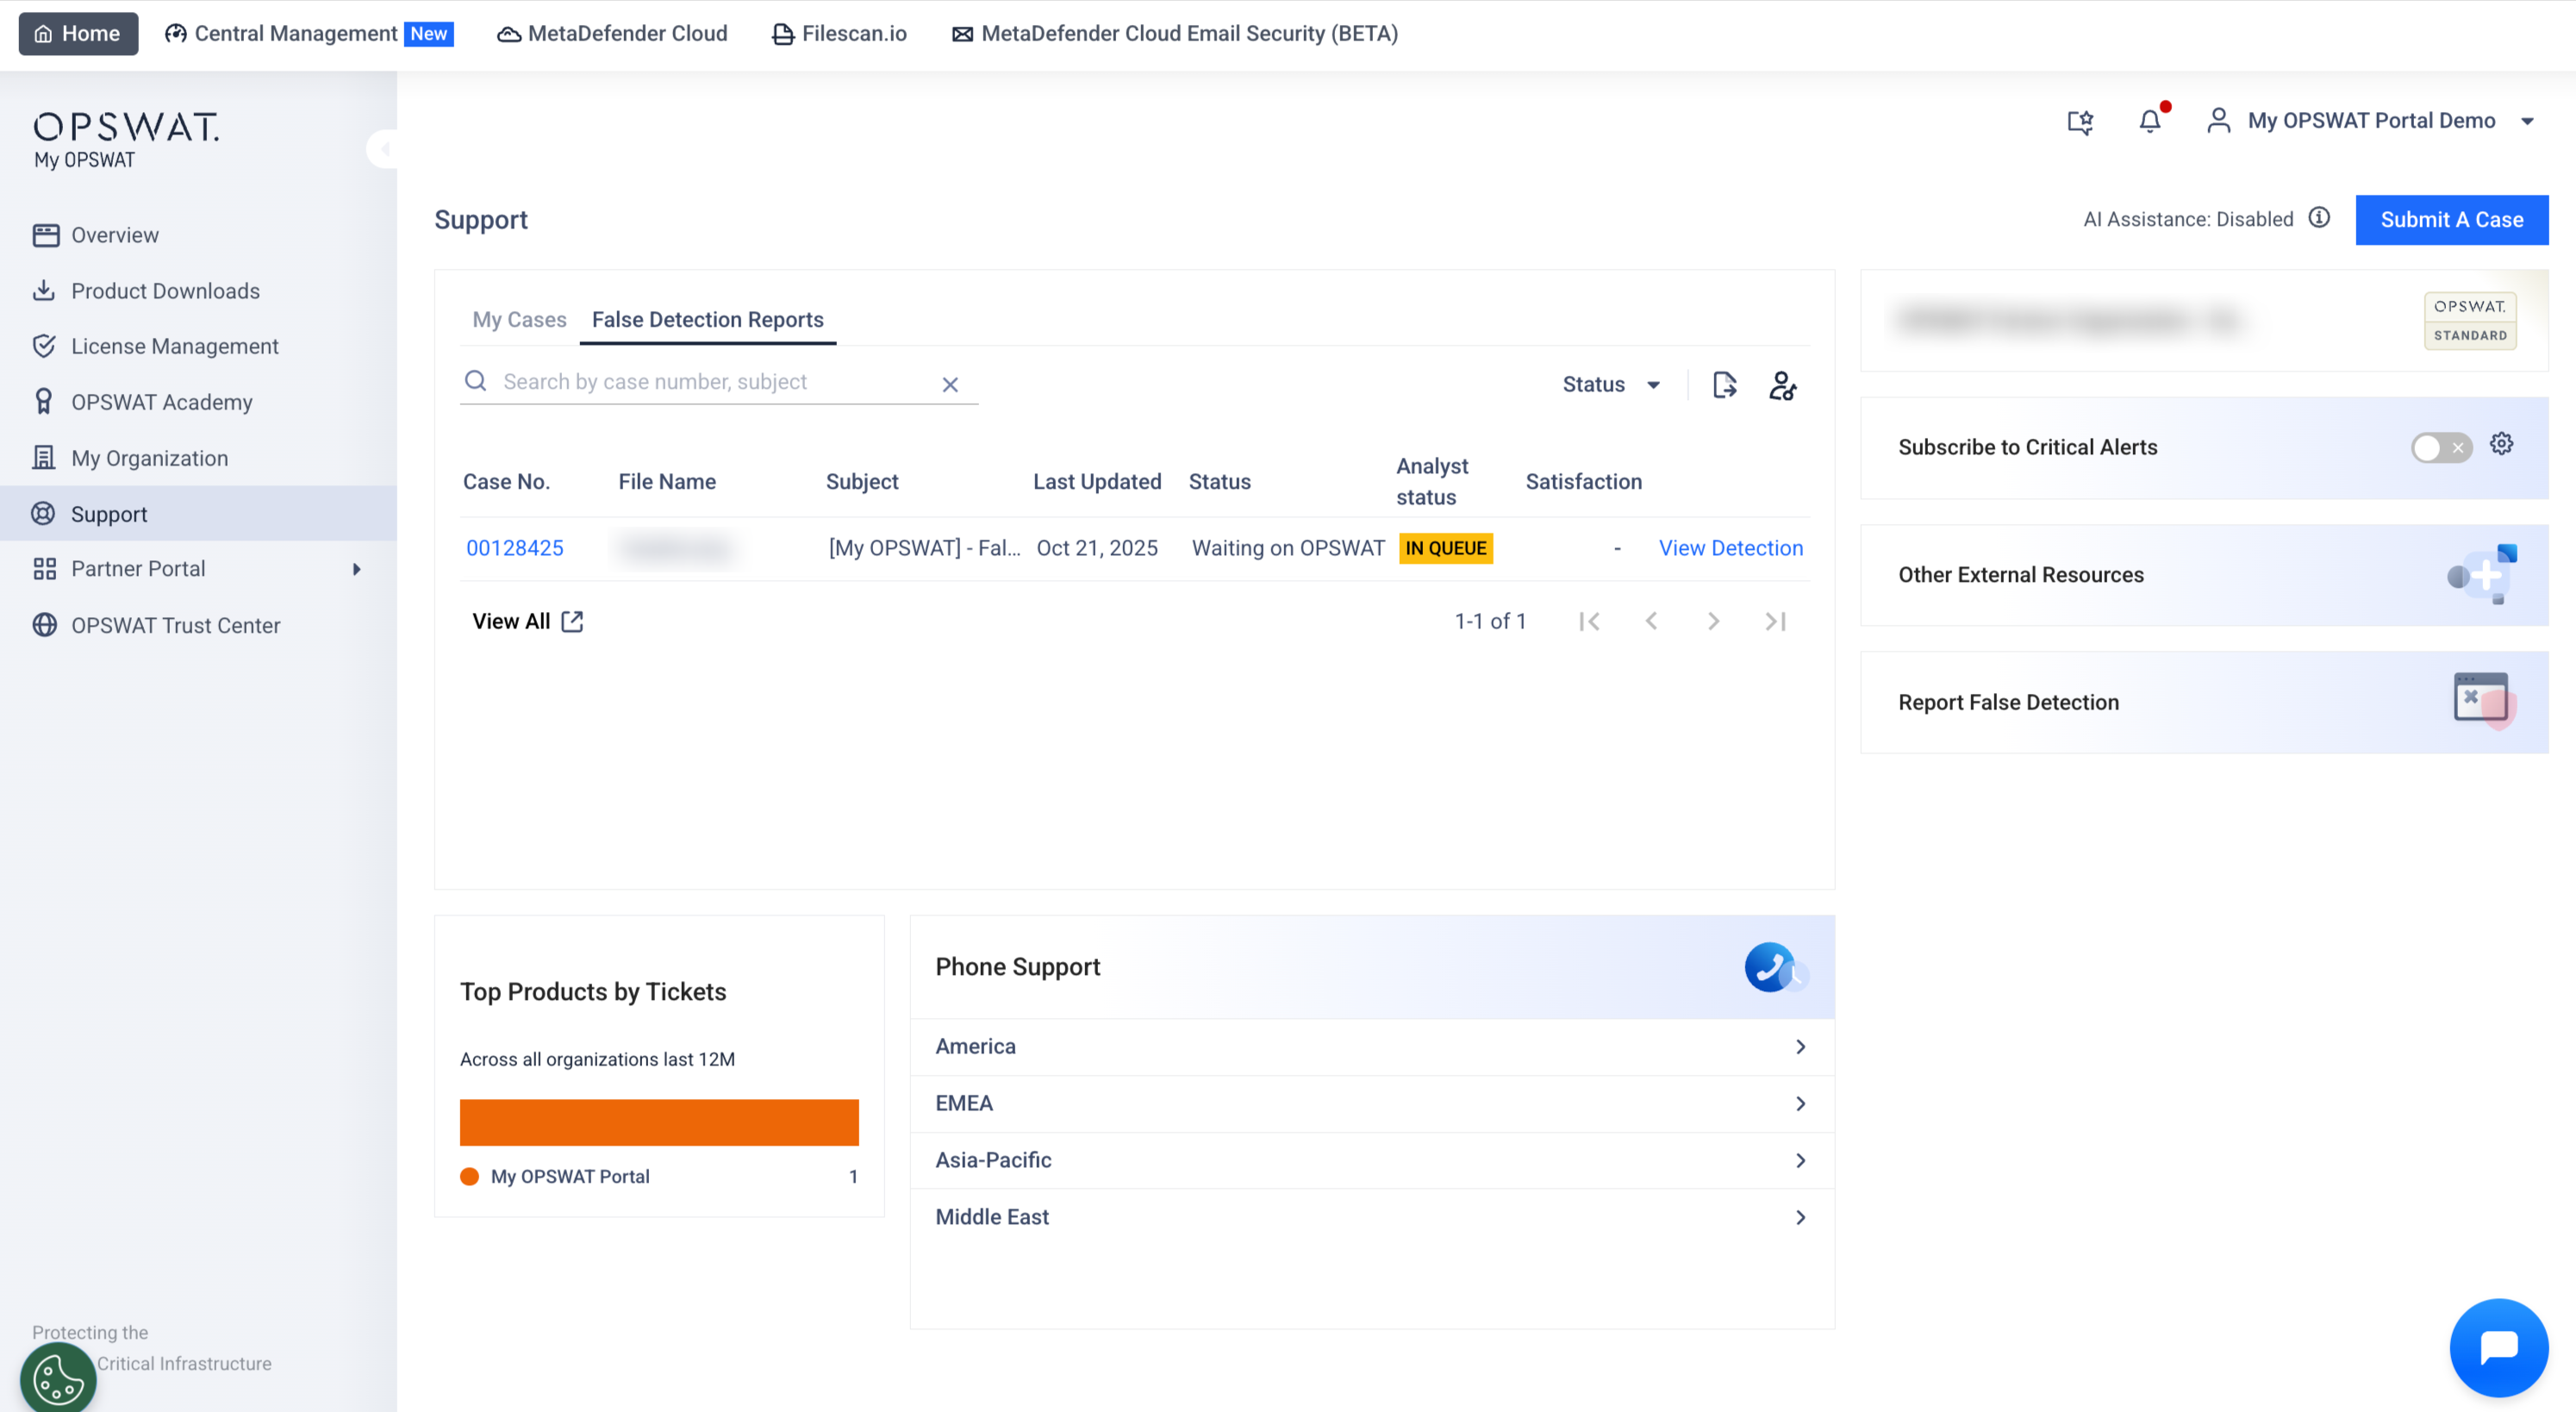Collapse the left sidebar panel
2576x1412 pixels.
(x=384, y=149)
